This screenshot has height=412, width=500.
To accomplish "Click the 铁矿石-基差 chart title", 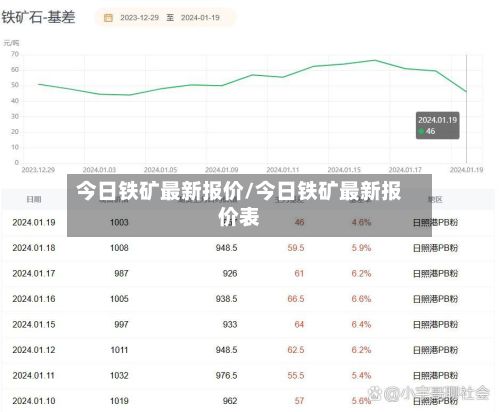I will pos(38,17).
